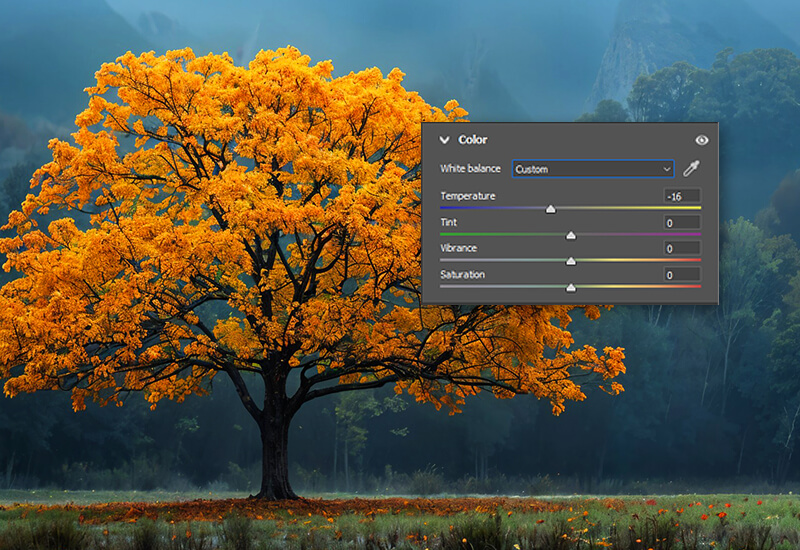800x550 pixels.
Task: Click the Saturation slider handle
Action: point(571,287)
